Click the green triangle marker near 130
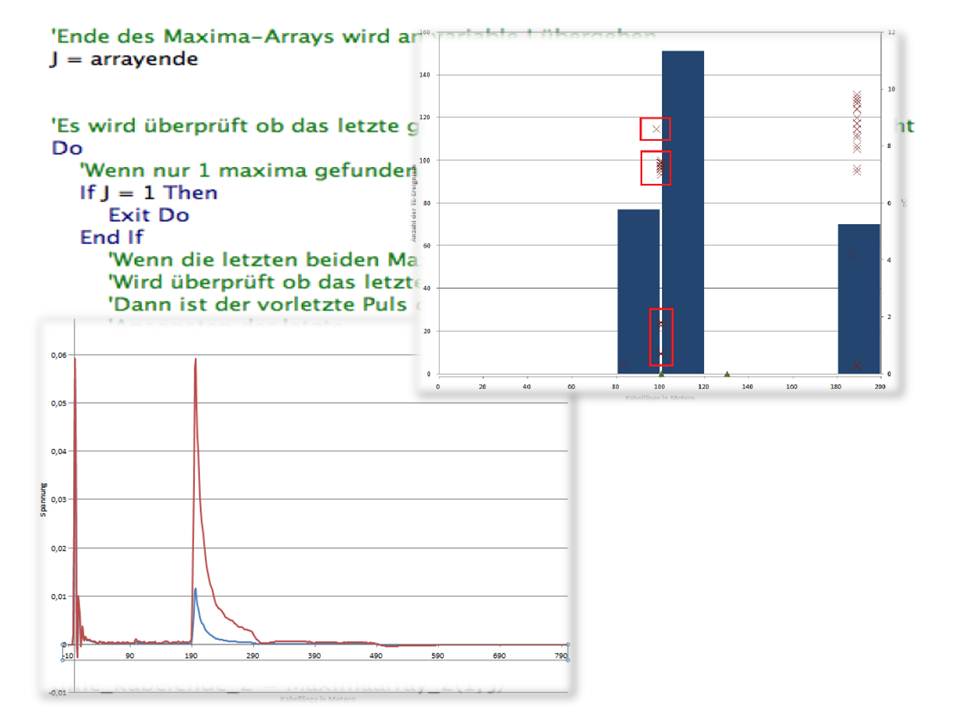This screenshot has height=720, width=960. 727,374
